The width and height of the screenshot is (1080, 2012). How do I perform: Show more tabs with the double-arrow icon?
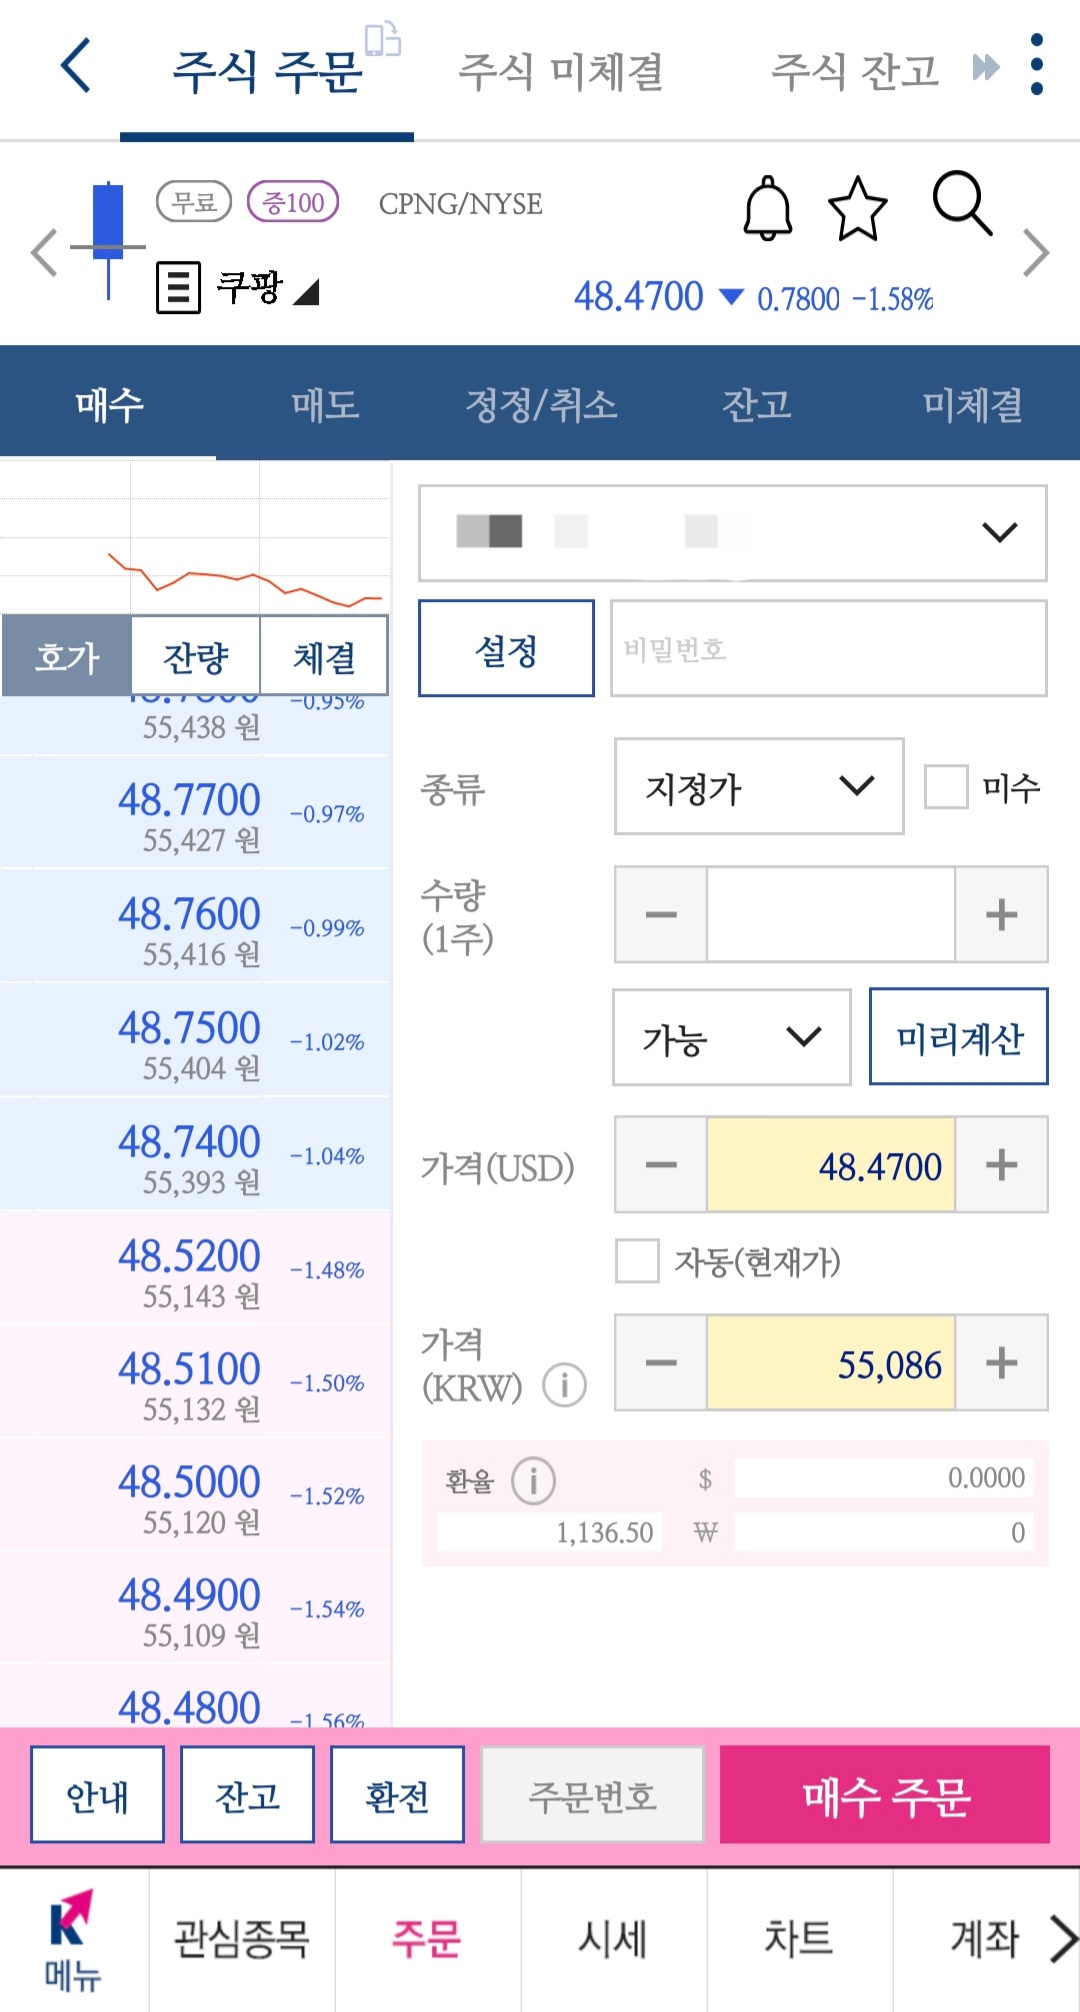coord(986,67)
